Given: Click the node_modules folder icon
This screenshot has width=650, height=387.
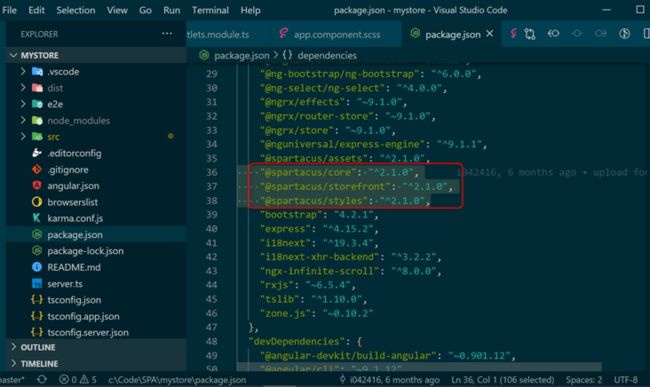Looking at the screenshot, I should [x=37, y=120].
